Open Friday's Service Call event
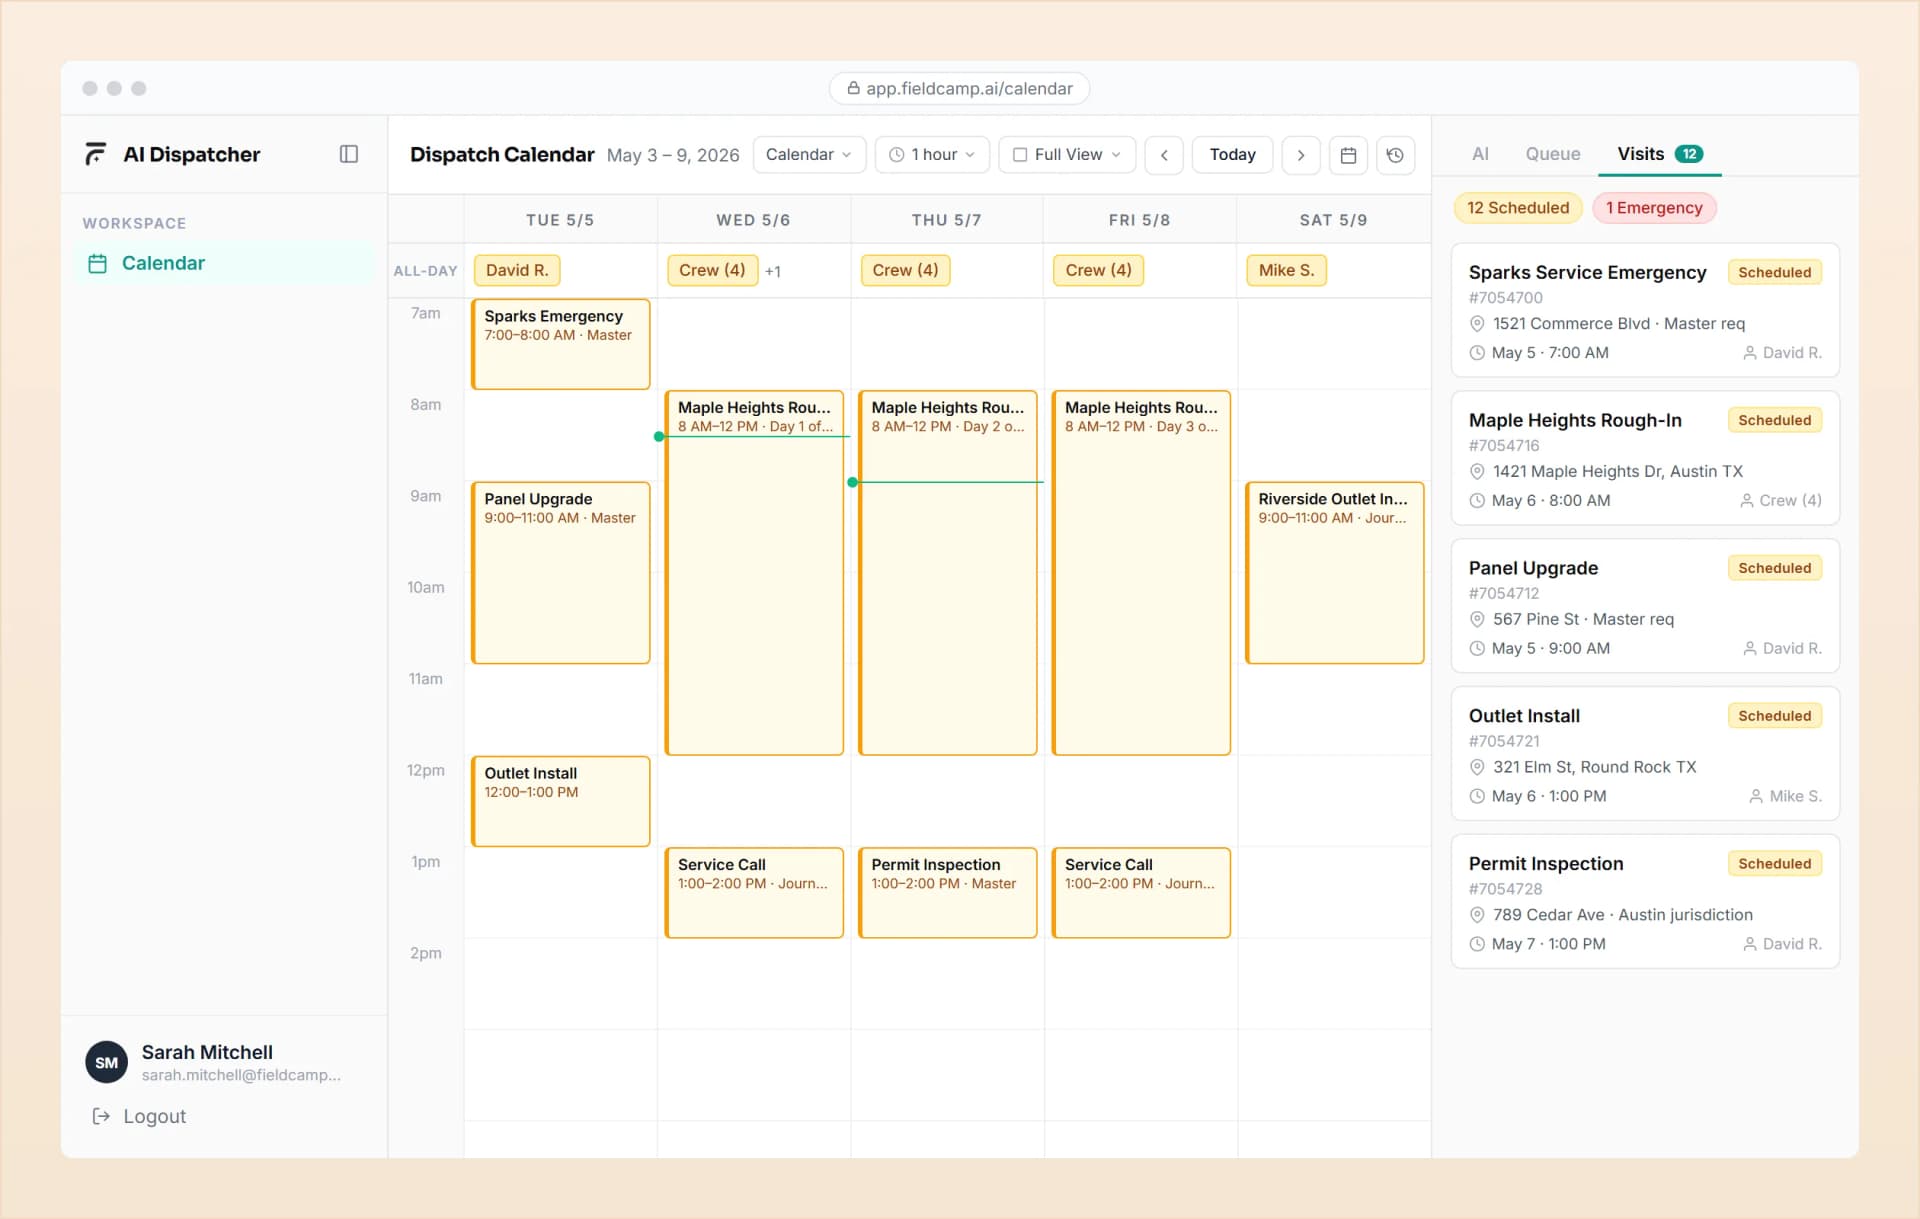The height and width of the screenshot is (1219, 1920). coord(1141,893)
